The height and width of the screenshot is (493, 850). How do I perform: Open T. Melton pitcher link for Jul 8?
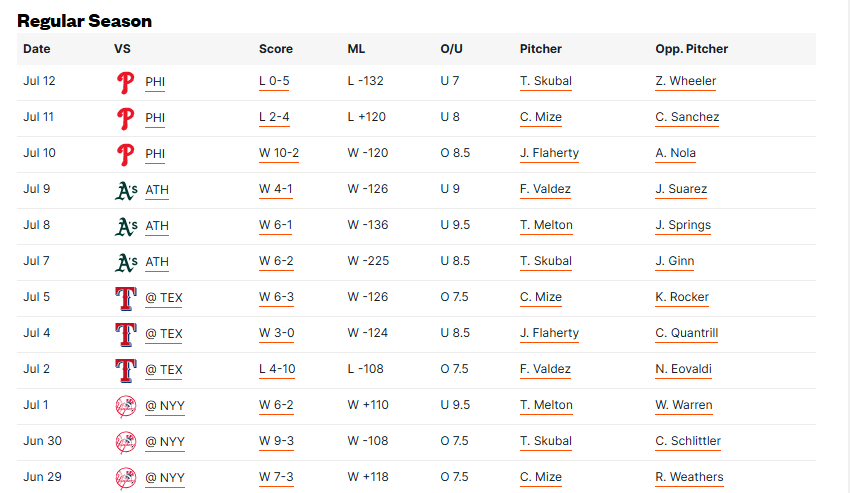click(546, 225)
